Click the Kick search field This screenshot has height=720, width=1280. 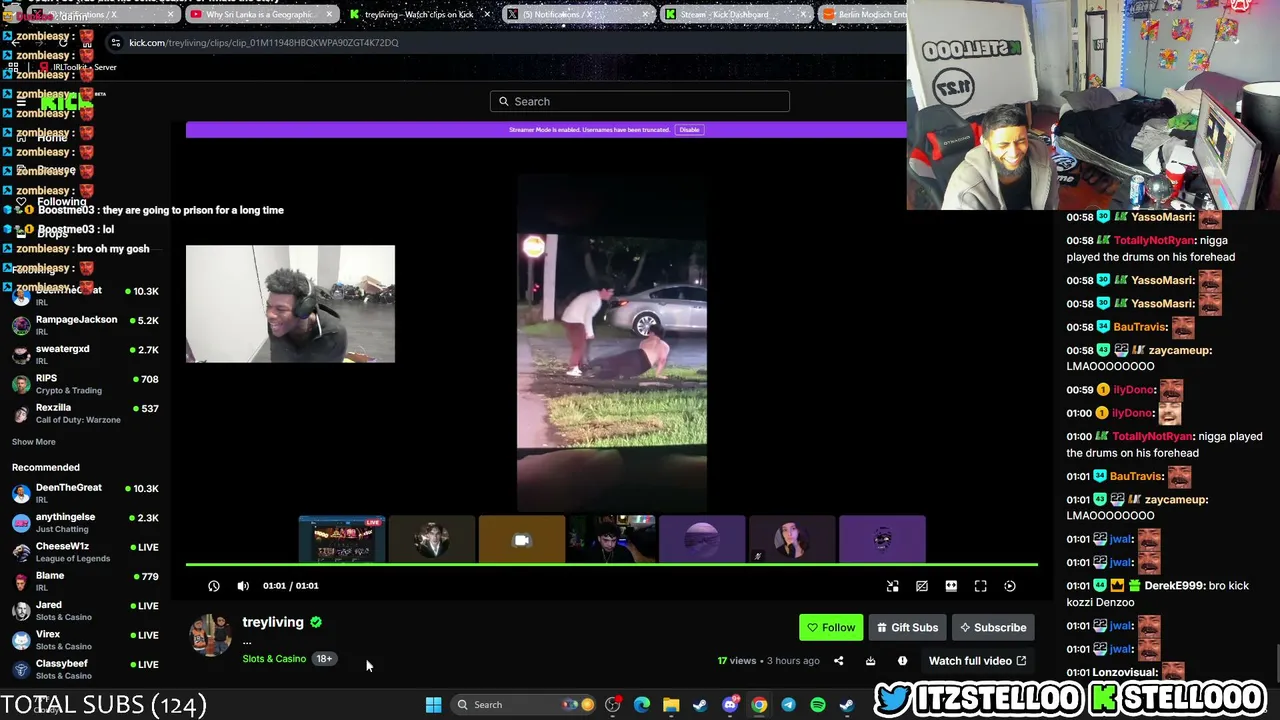pyautogui.click(x=640, y=101)
